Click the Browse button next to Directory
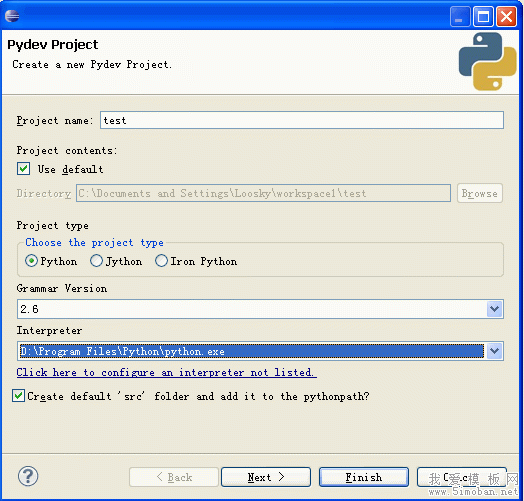The height and width of the screenshot is (501, 524). click(480, 193)
